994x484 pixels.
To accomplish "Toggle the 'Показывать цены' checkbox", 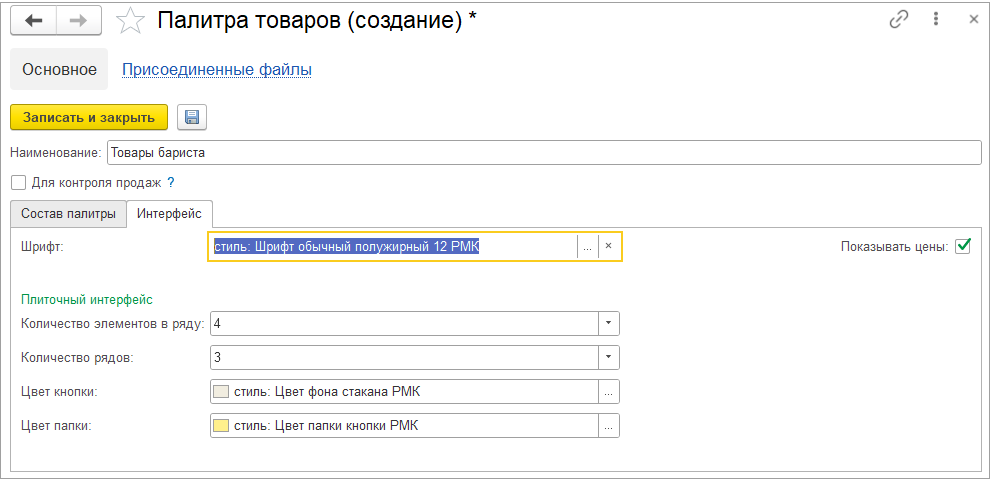I will (963, 246).
